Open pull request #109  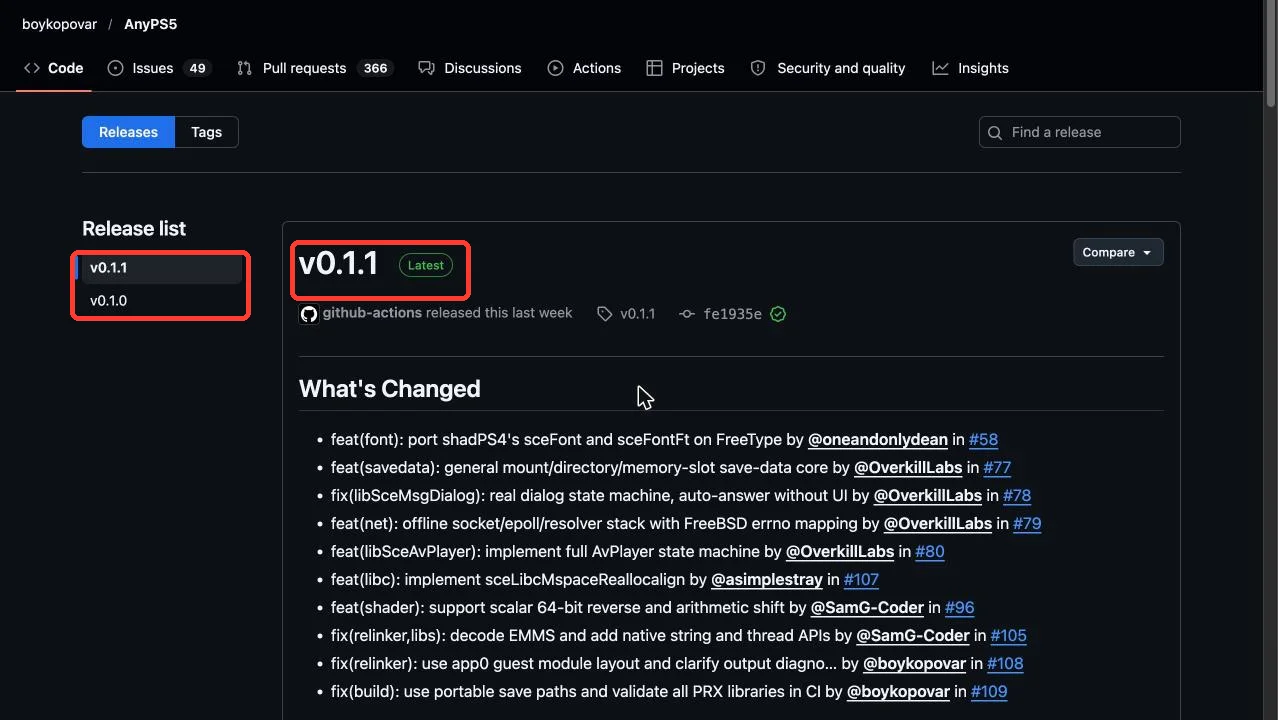[x=988, y=691]
